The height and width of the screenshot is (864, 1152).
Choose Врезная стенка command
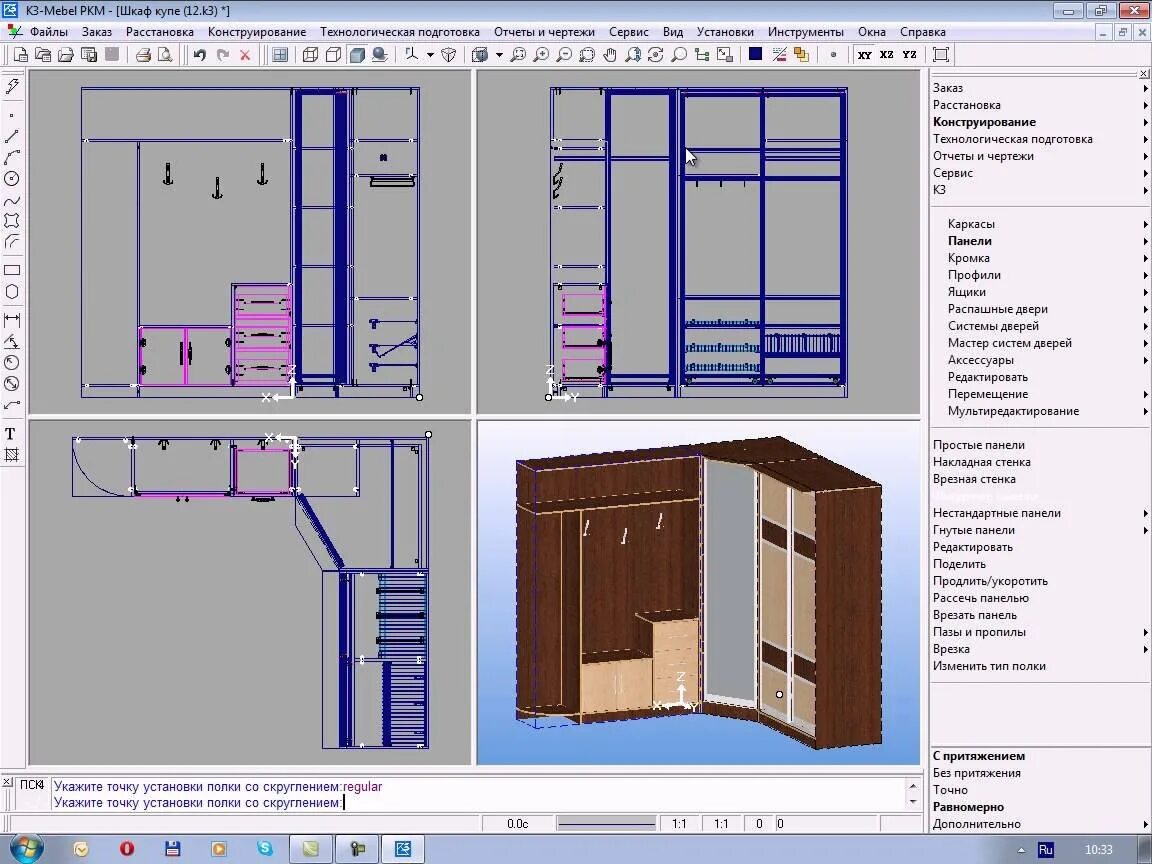coord(974,479)
